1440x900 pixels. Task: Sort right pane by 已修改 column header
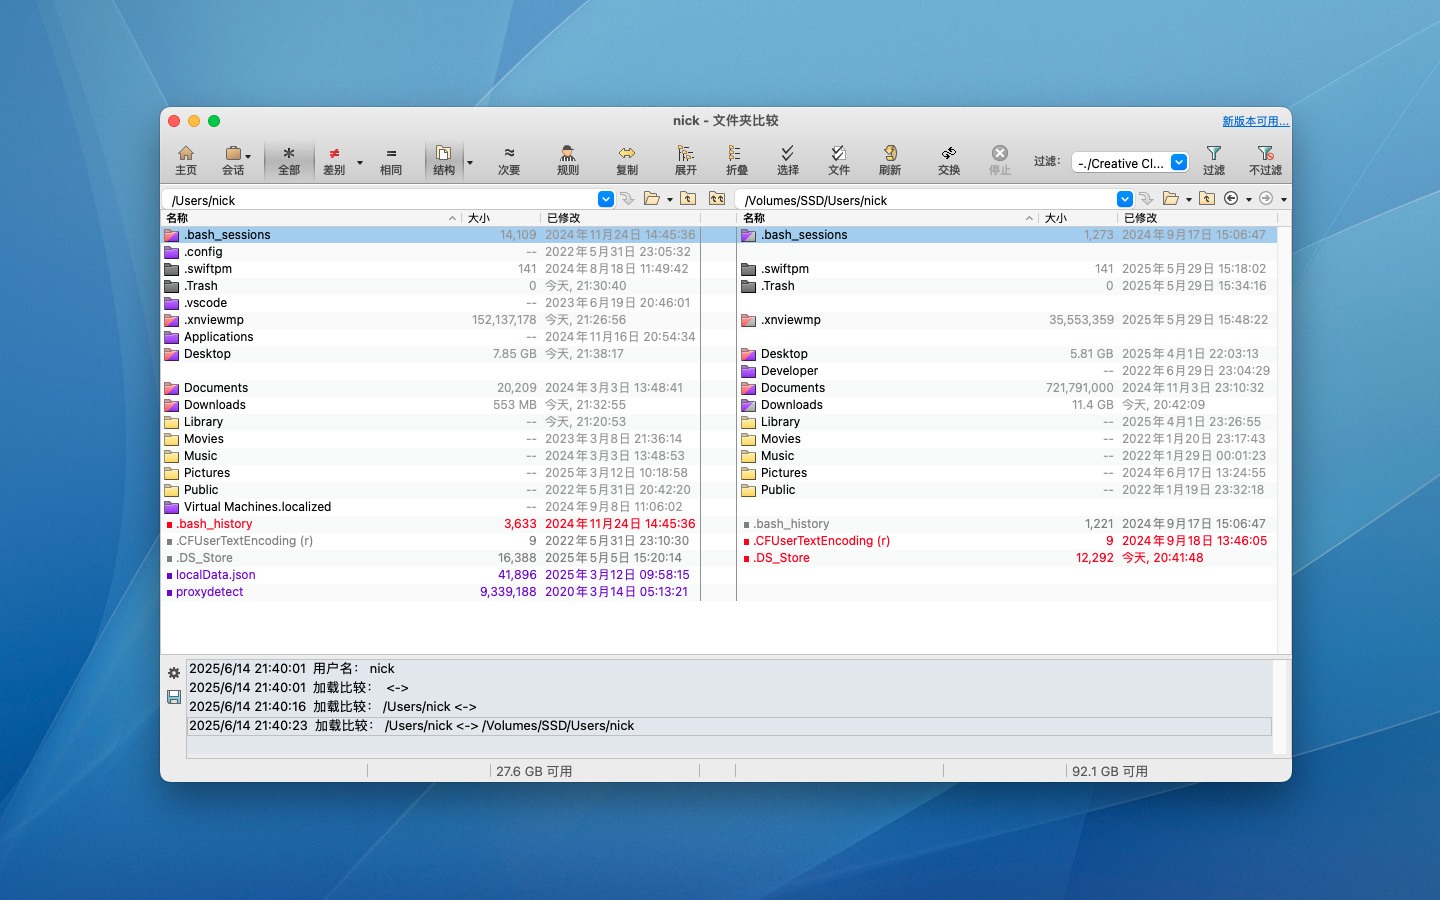coord(1197,218)
